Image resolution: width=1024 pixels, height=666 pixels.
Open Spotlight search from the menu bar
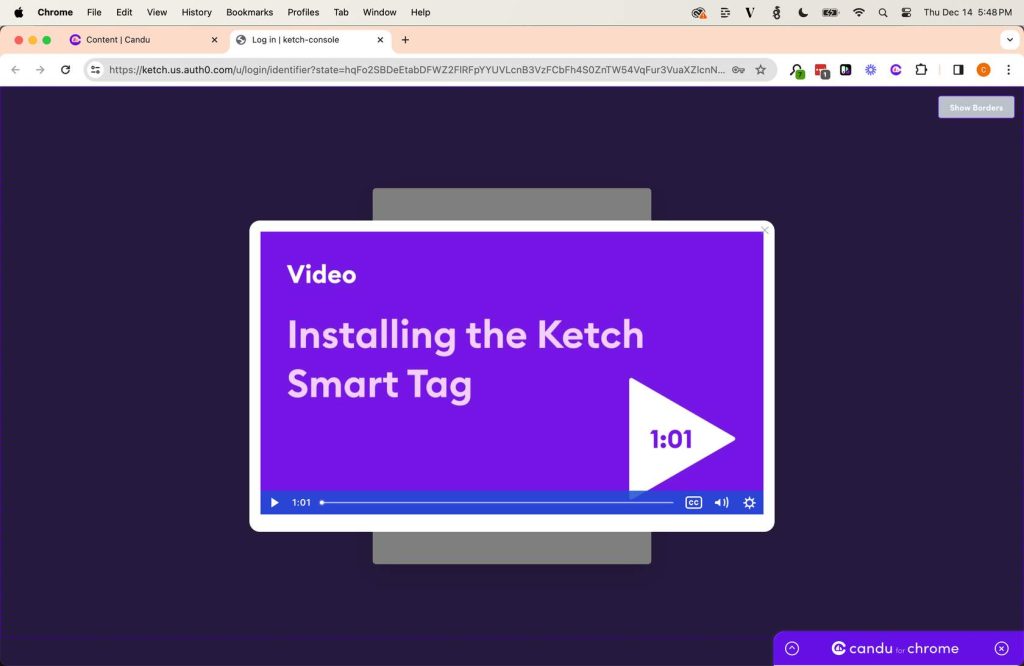click(882, 12)
